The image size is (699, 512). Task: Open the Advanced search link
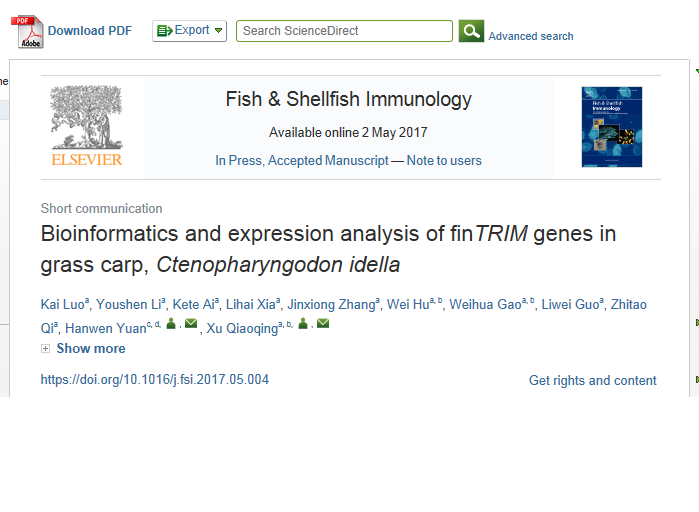(531, 36)
